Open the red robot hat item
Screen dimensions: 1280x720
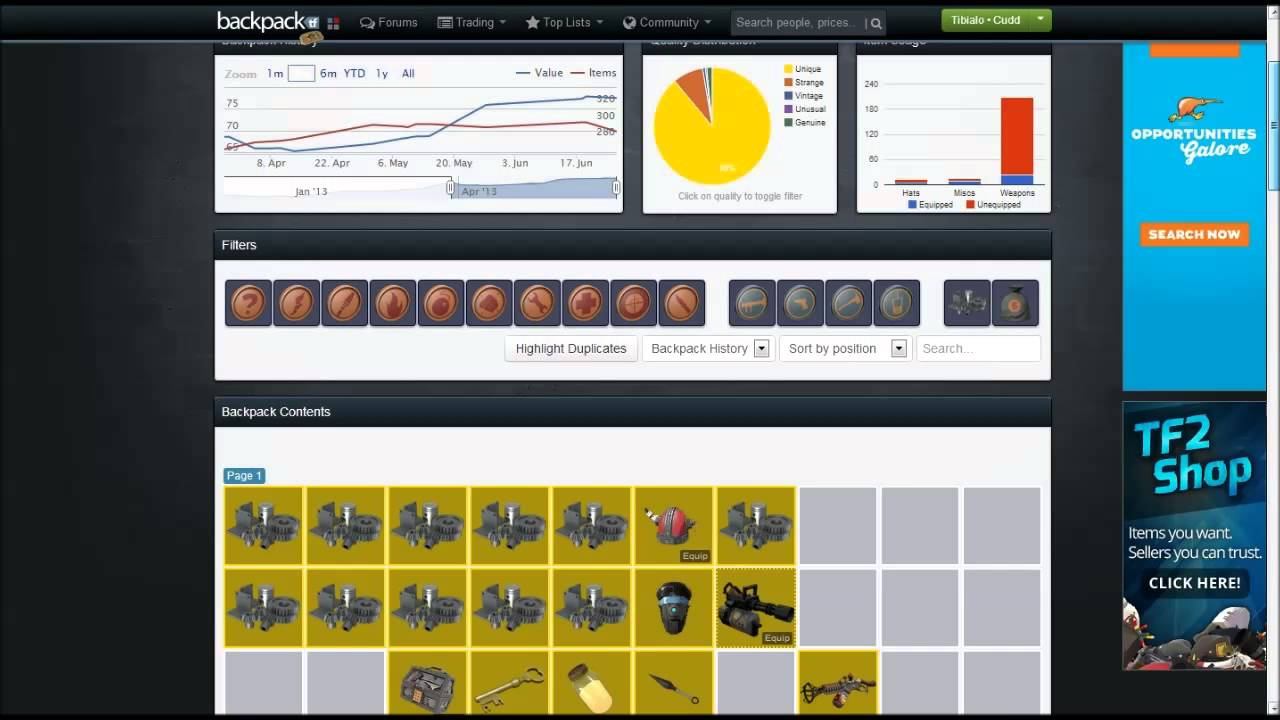point(674,526)
